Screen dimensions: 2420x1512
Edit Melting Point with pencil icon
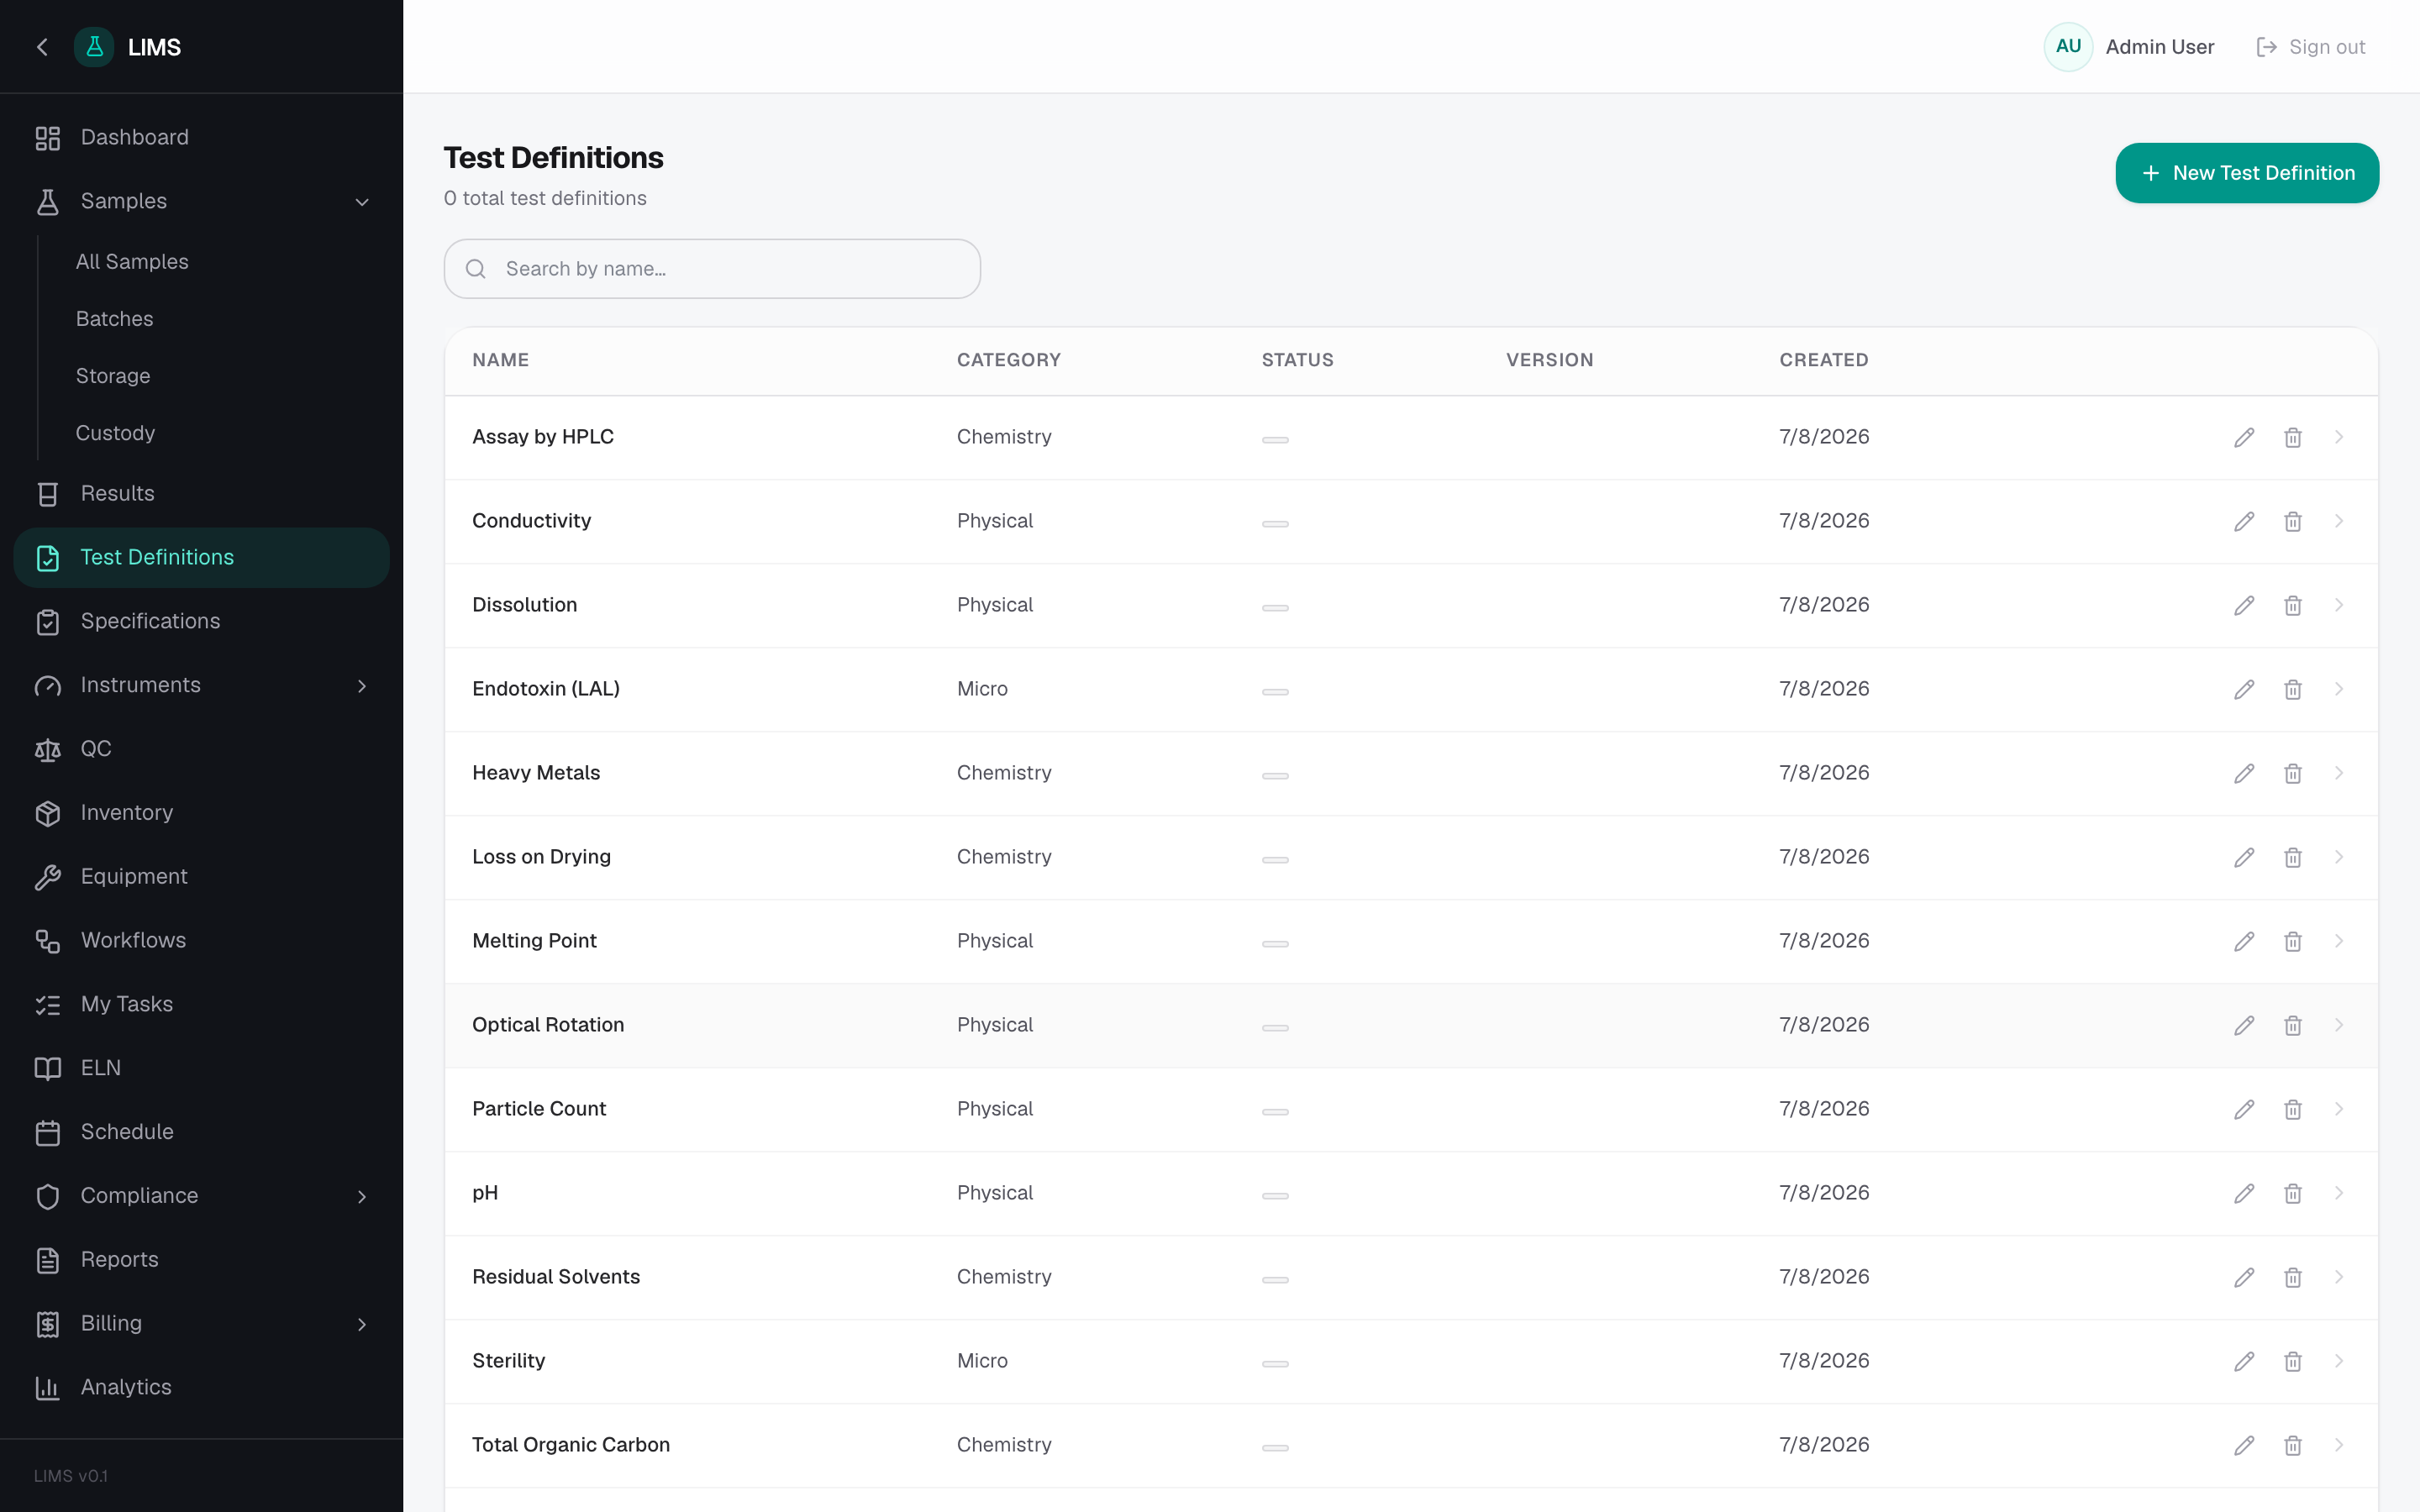[x=2244, y=941]
